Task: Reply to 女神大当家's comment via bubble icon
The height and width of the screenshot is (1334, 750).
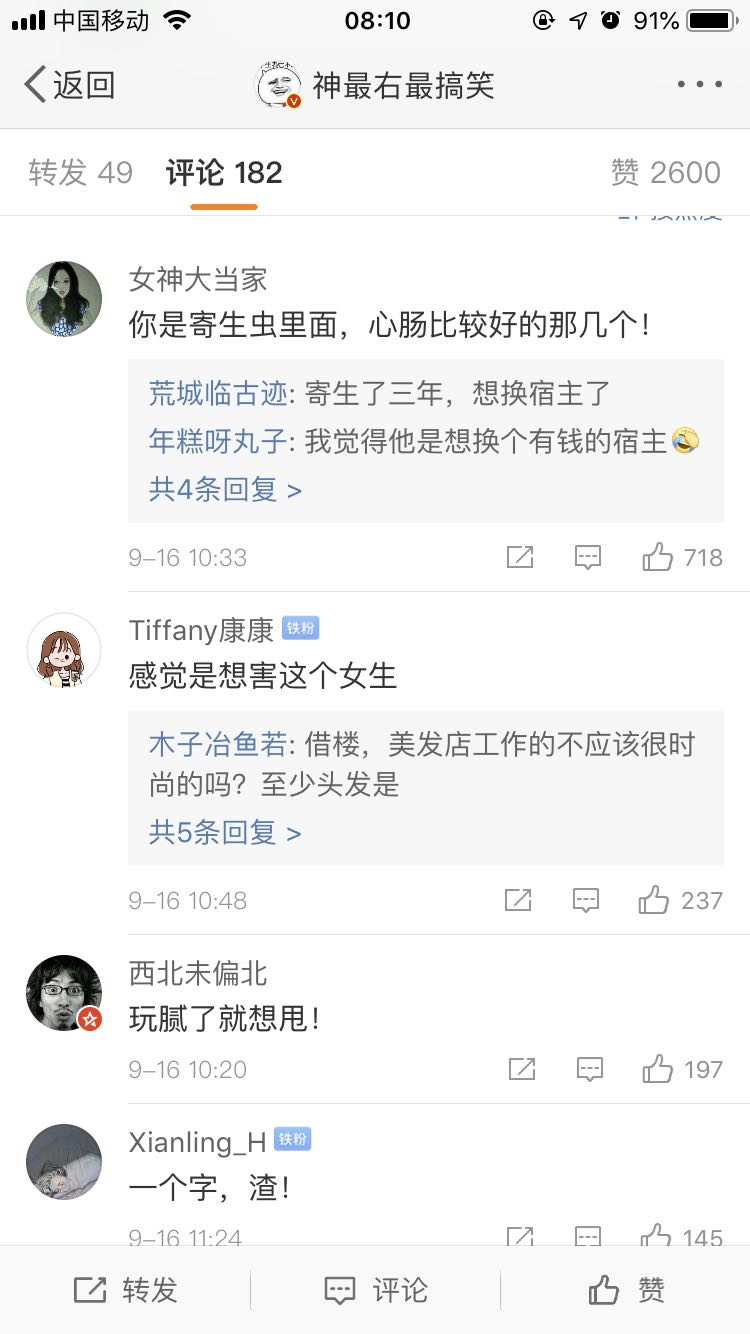Action: click(588, 557)
